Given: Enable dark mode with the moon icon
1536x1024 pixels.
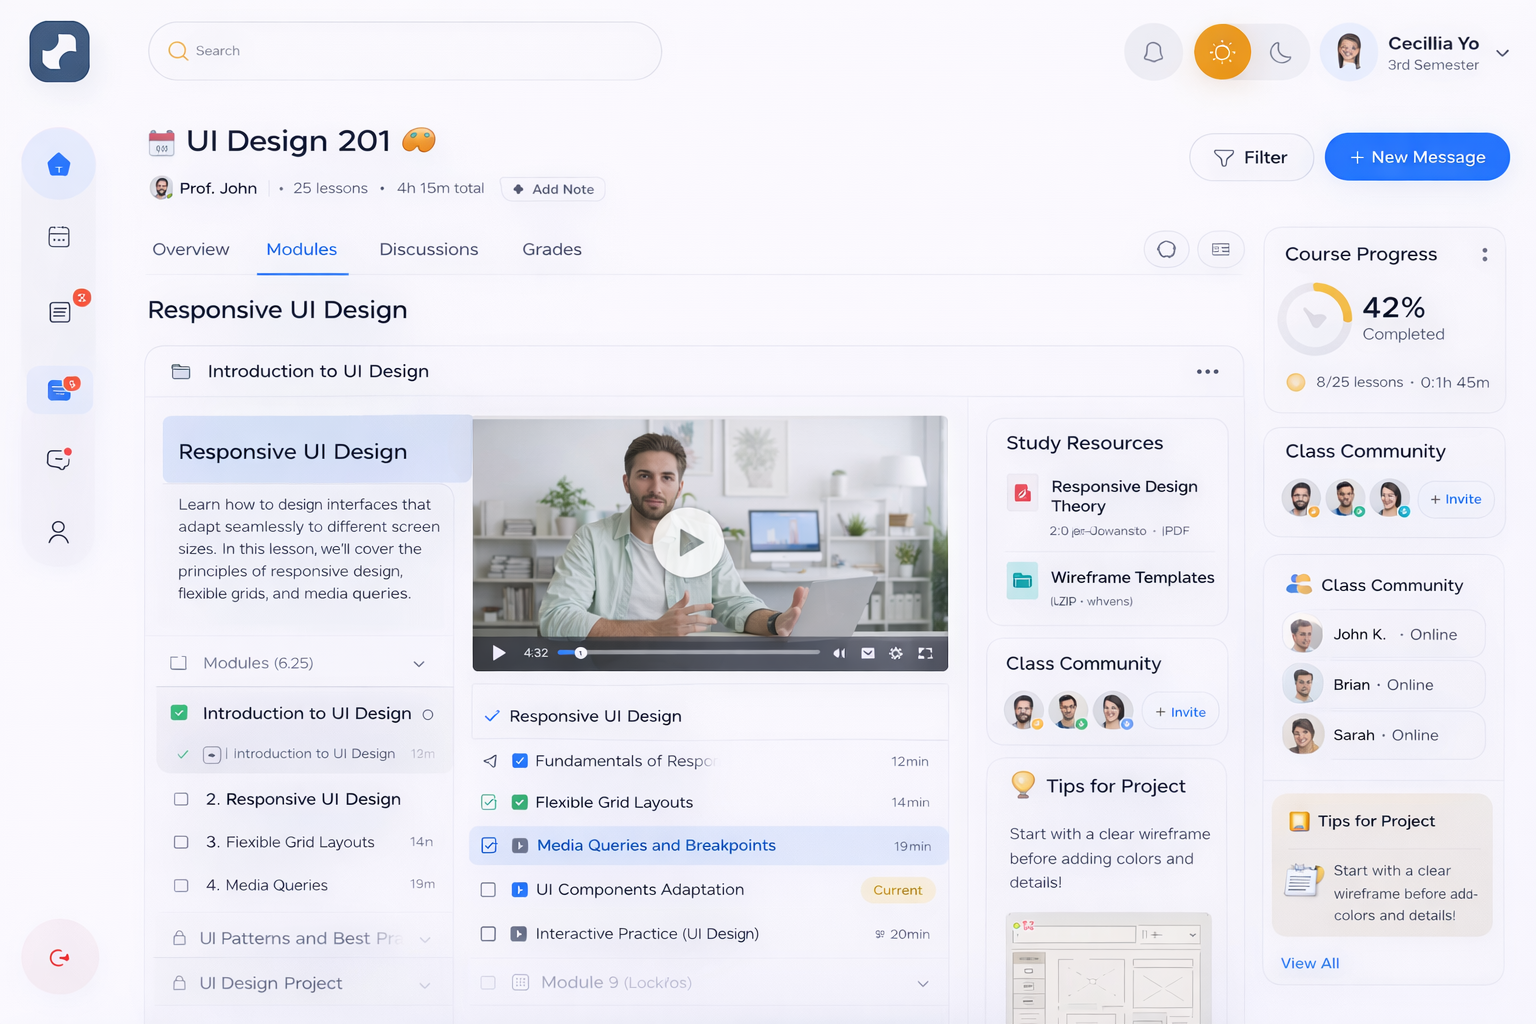Looking at the screenshot, I should click(x=1281, y=51).
